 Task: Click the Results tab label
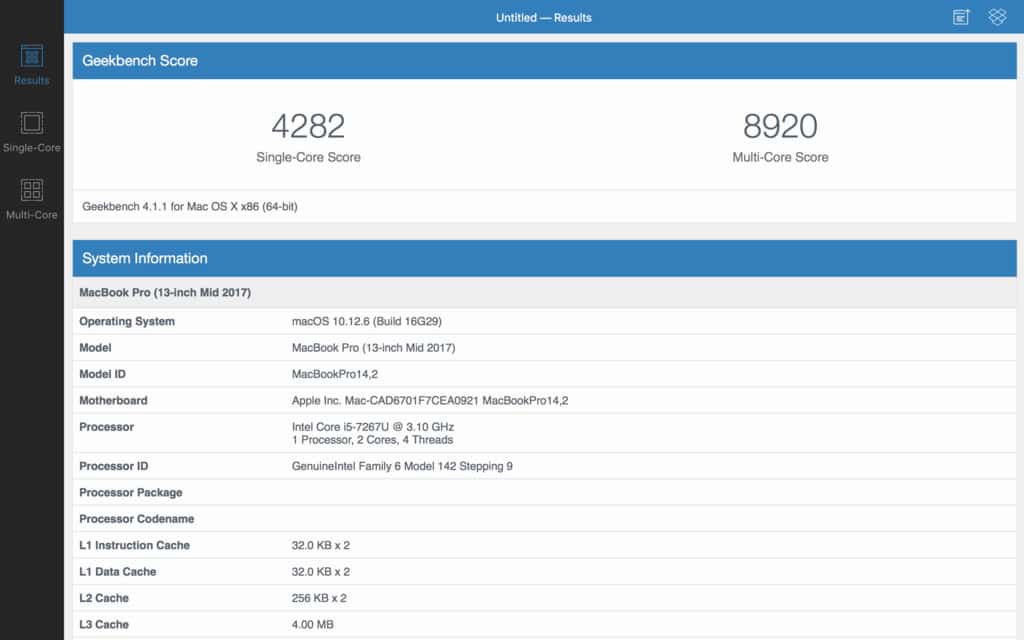(x=31, y=80)
